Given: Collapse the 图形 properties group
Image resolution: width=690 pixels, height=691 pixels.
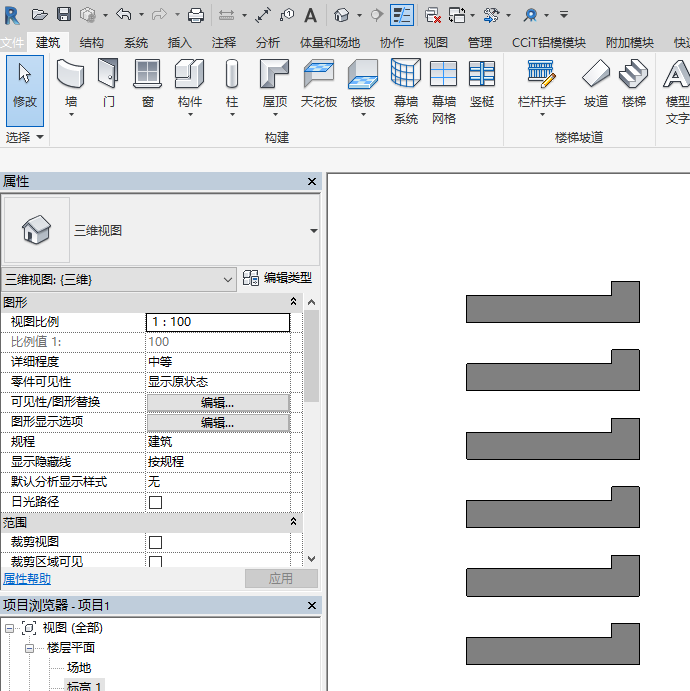Looking at the screenshot, I should [x=293, y=301].
